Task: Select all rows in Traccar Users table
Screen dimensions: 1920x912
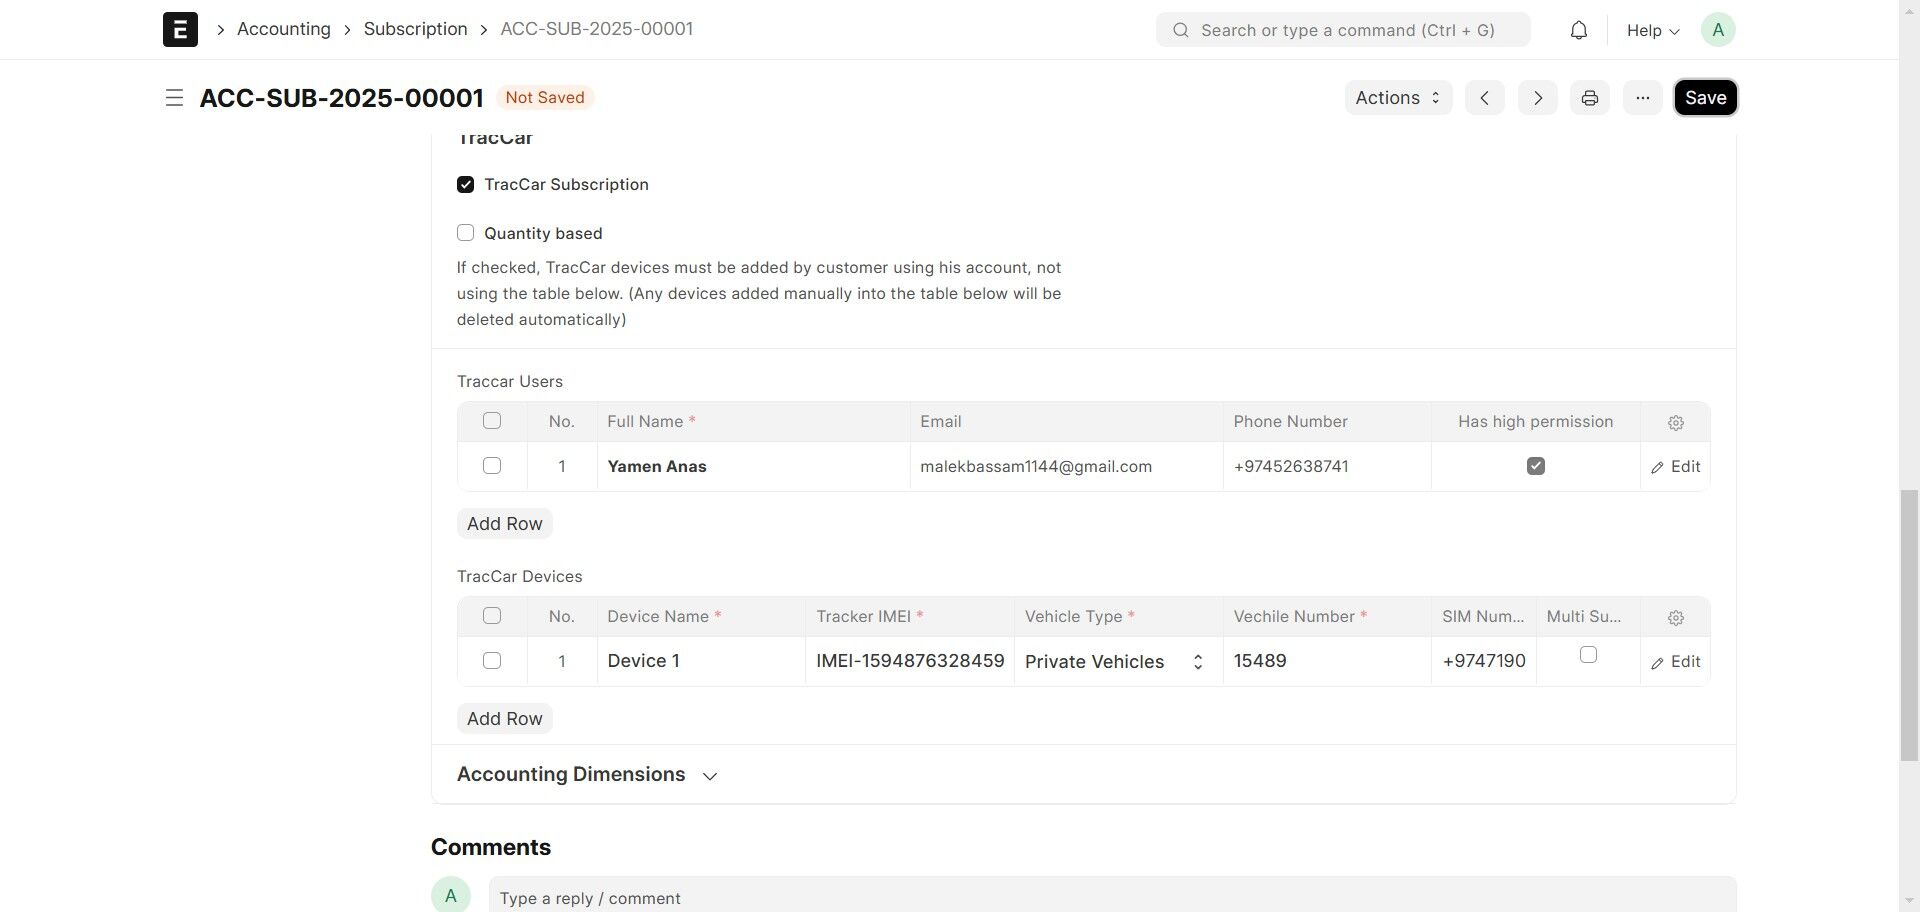Action: [492, 421]
